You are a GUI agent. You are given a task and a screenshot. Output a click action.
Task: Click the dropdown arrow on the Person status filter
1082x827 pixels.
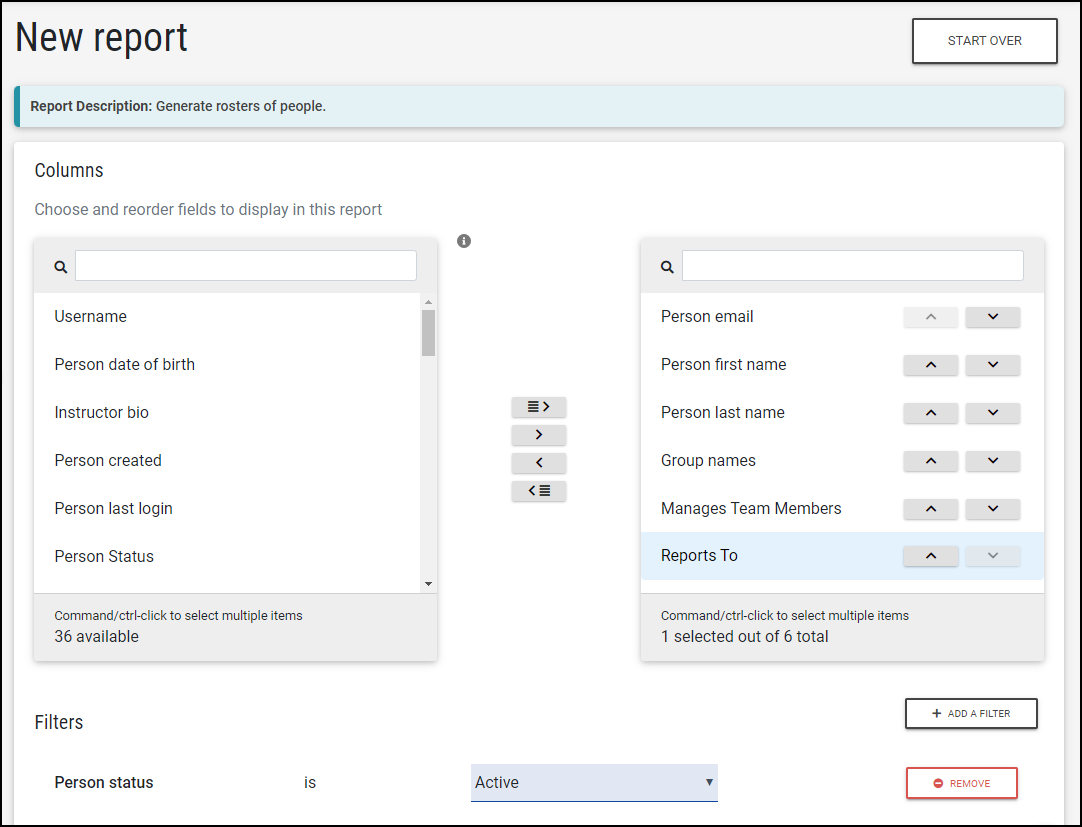pyautogui.click(x=709, y=782)
